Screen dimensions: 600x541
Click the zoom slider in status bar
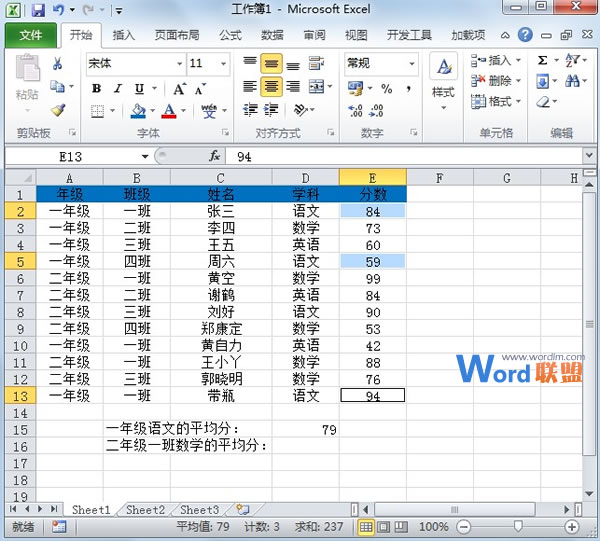518,526
